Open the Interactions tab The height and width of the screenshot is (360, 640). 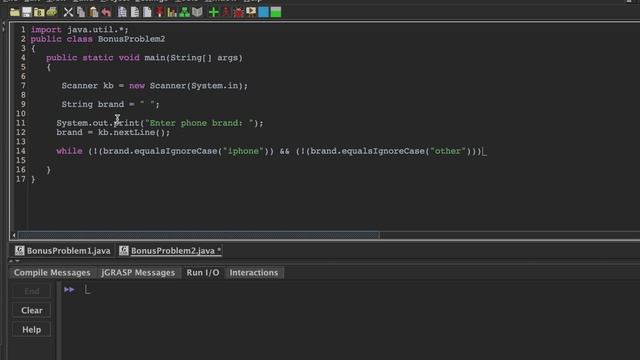coord(253,273)
